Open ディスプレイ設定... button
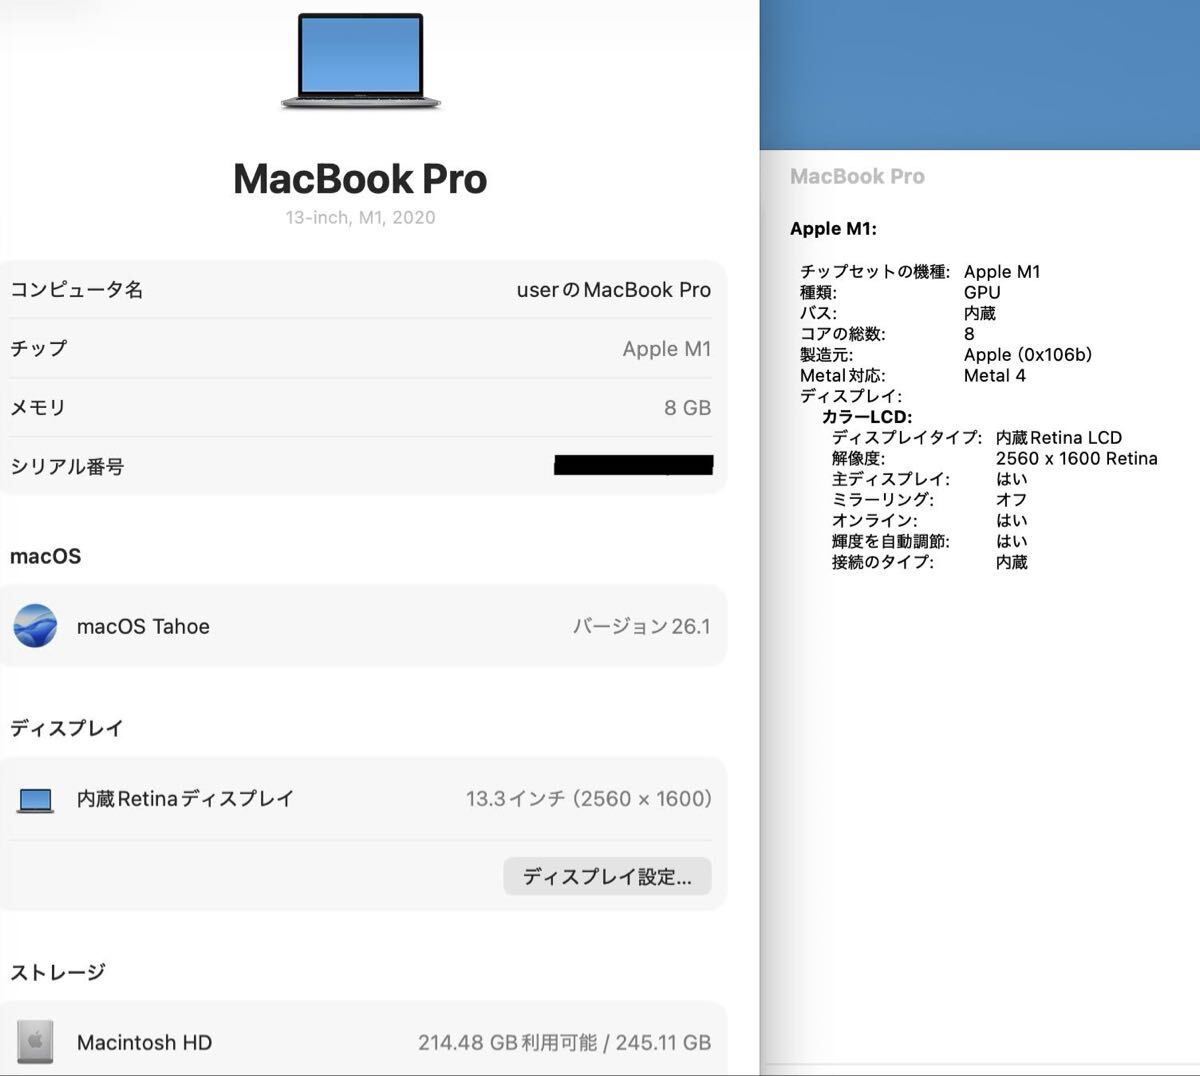This screenshot has width=1200, height=1076. click(607, 876)
